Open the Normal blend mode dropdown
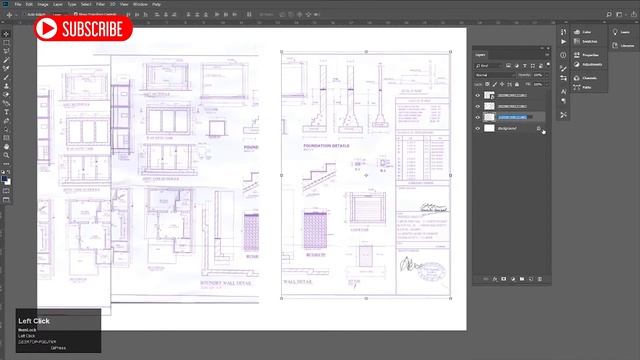 tap(495, 75)
